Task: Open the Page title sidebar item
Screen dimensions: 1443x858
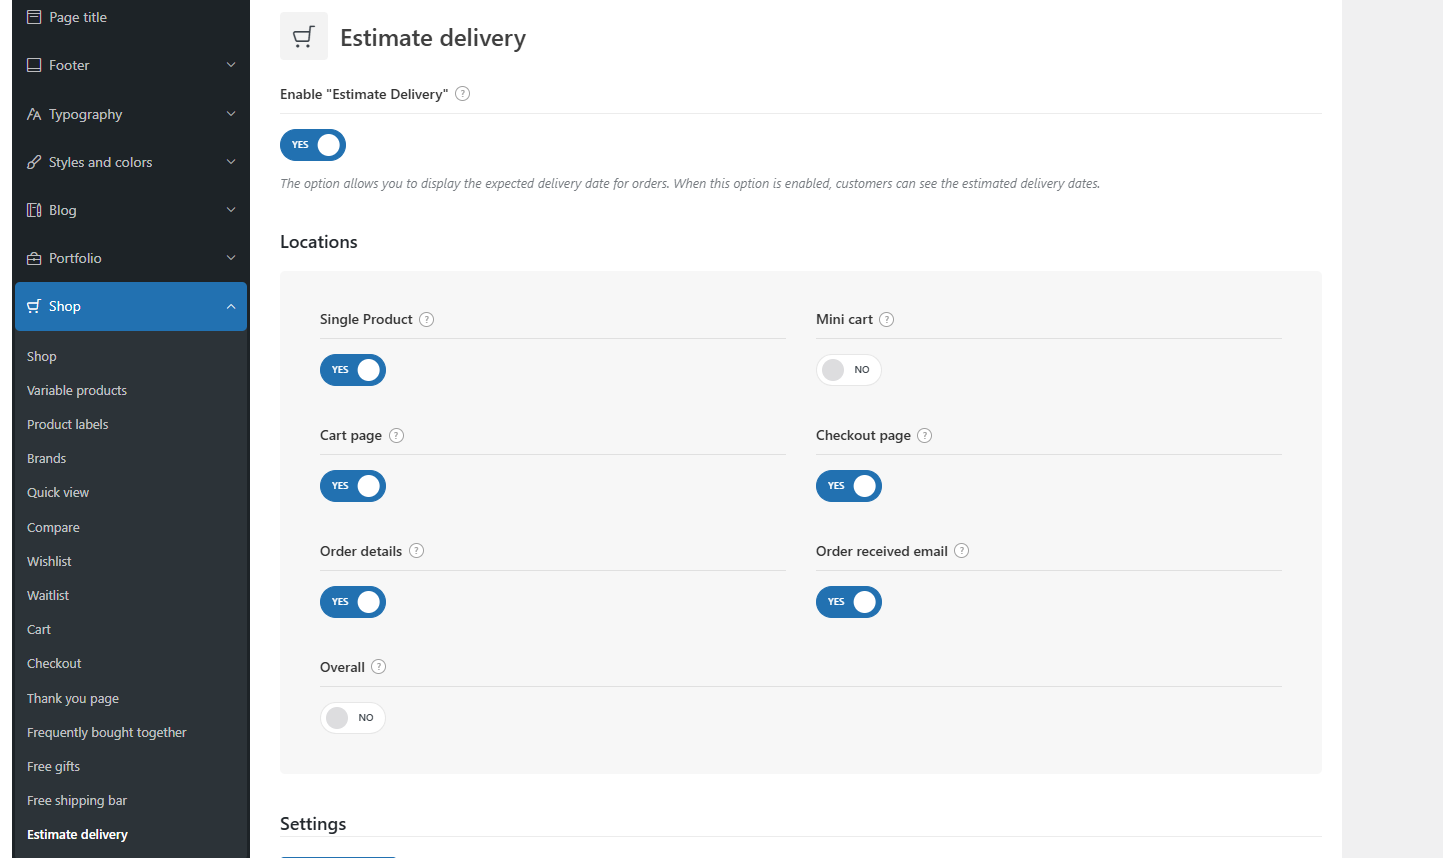Action: tap(131, 17)
